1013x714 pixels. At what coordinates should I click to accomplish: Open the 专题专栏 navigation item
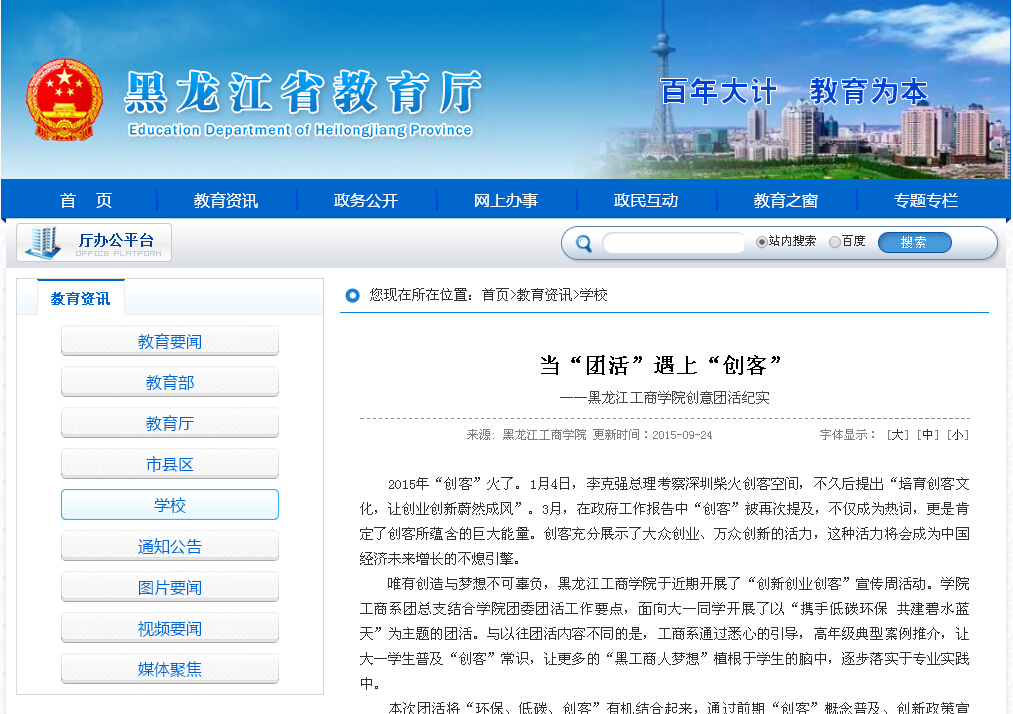tap(926, 201)
